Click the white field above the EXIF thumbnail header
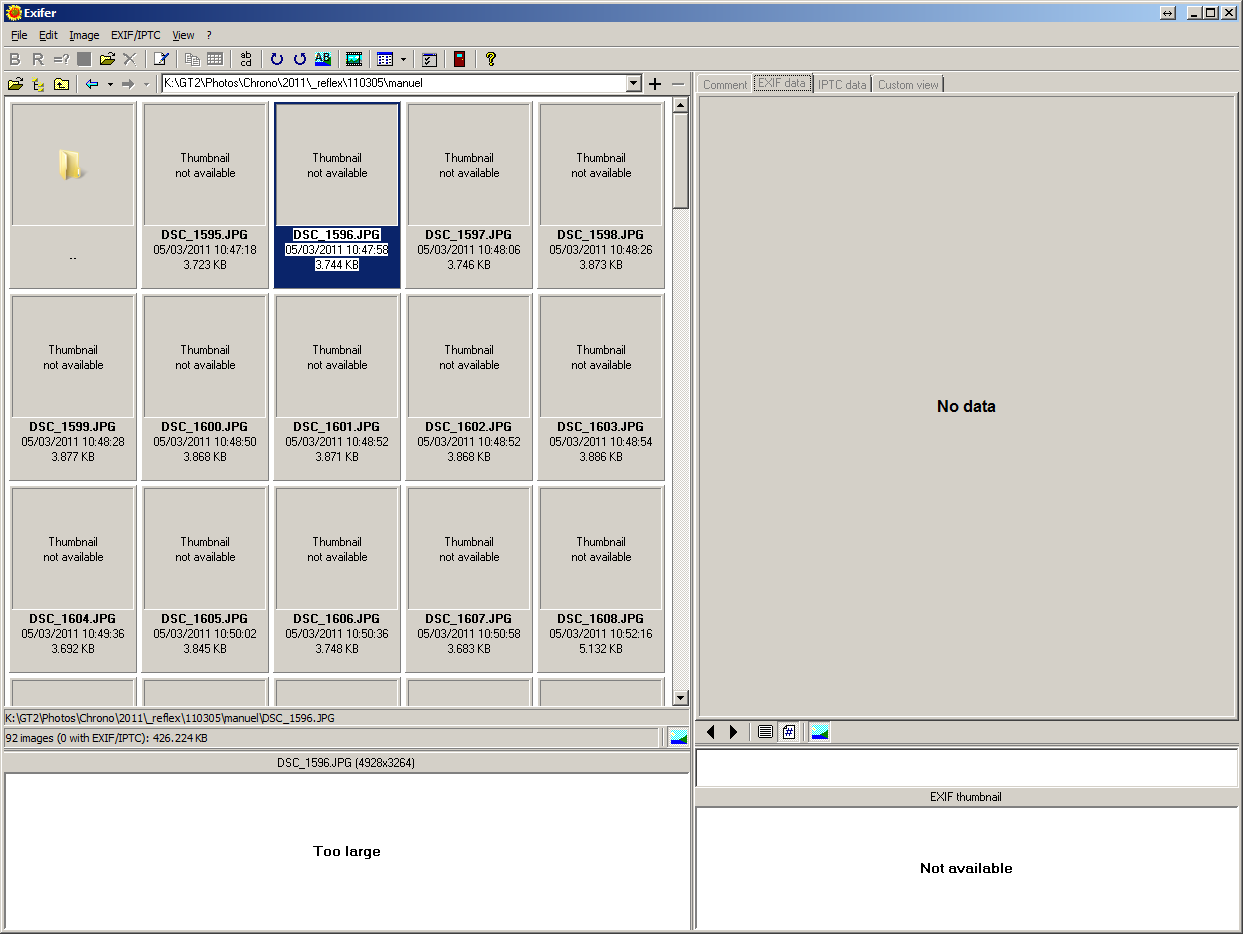Image resolution: width=1243 pixels, height=934 pixels. coord(967,768)
